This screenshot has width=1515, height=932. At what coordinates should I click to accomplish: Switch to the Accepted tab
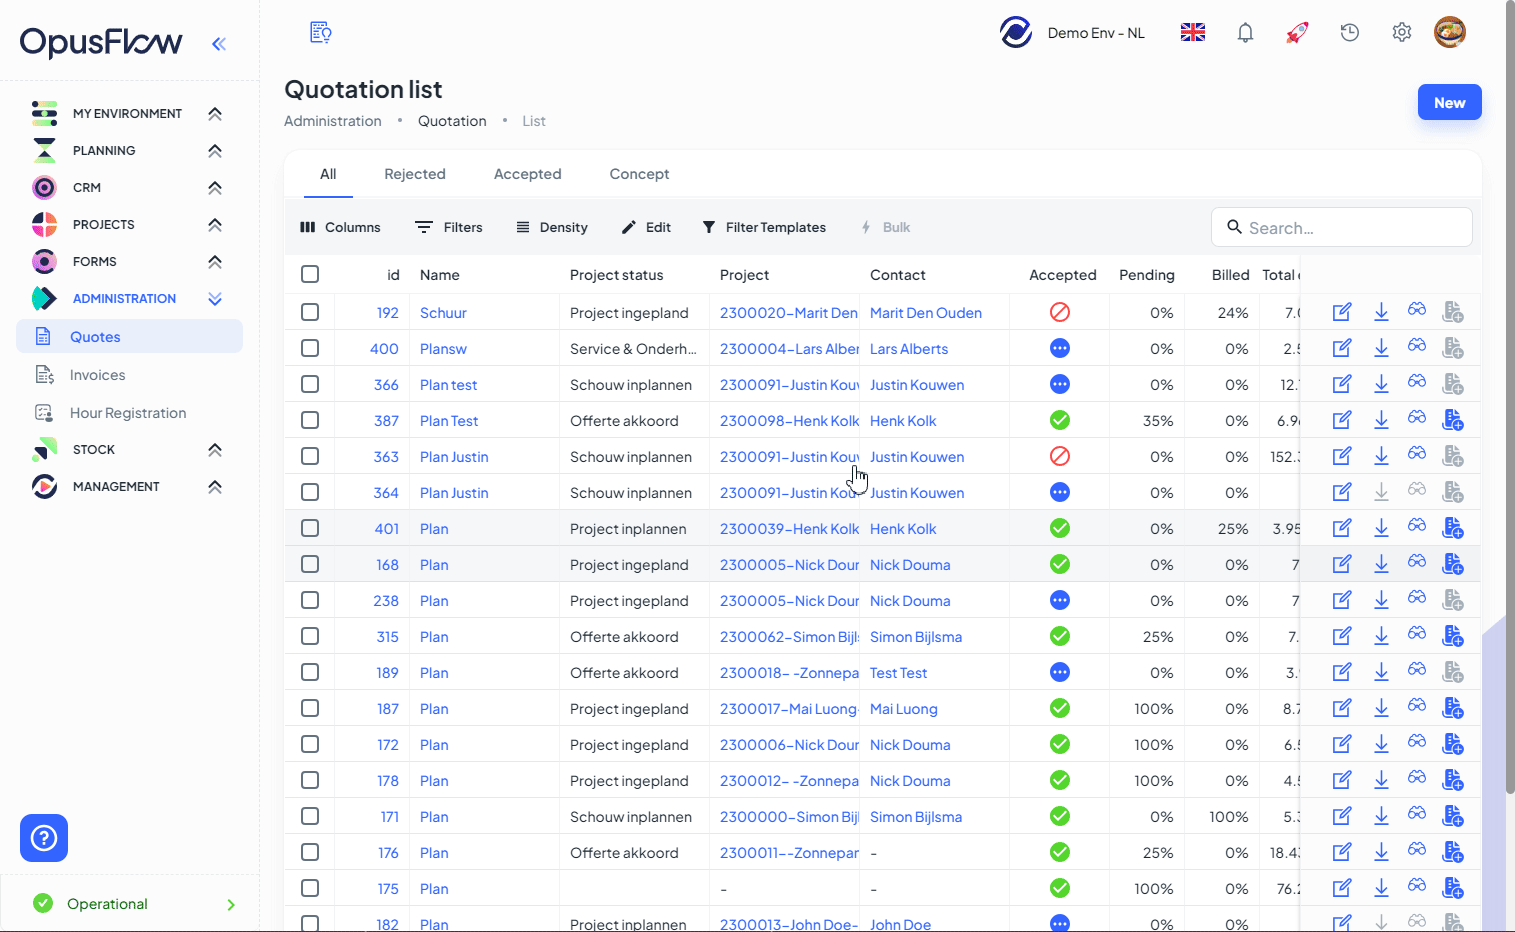pos(527,174)
